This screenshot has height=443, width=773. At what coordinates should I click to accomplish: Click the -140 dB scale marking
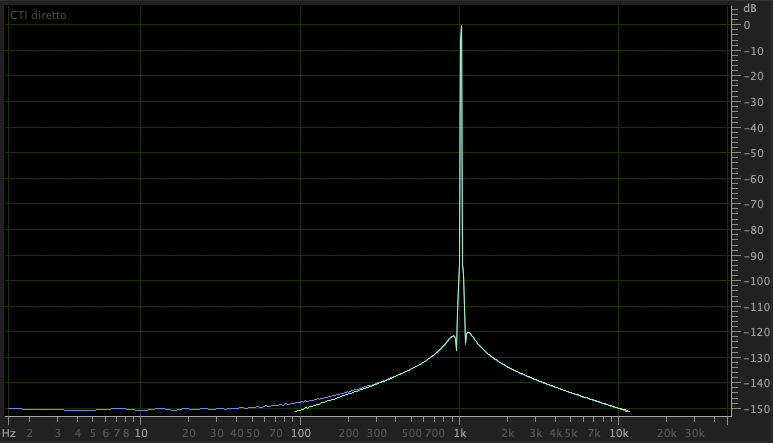pos(756,383)
